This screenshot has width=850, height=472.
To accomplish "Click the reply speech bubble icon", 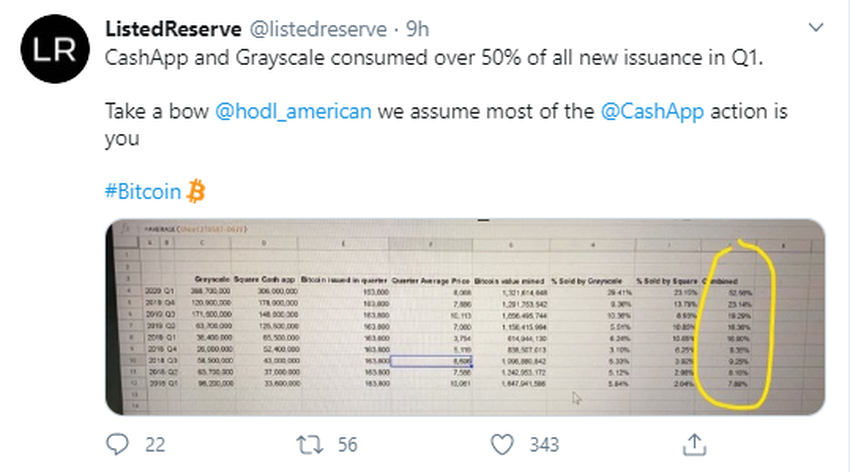I will 117,444.
